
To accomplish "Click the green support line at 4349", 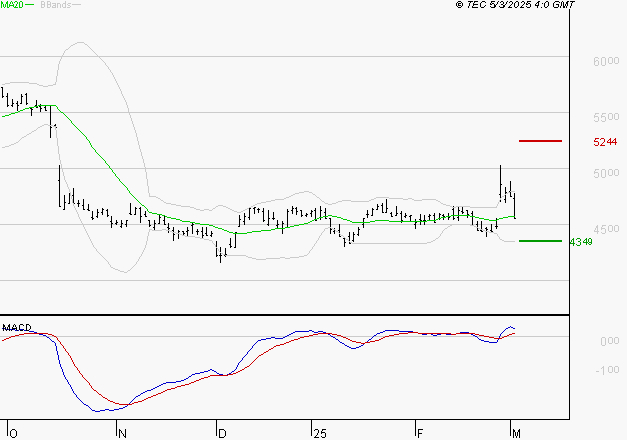I will coord(540,241).
